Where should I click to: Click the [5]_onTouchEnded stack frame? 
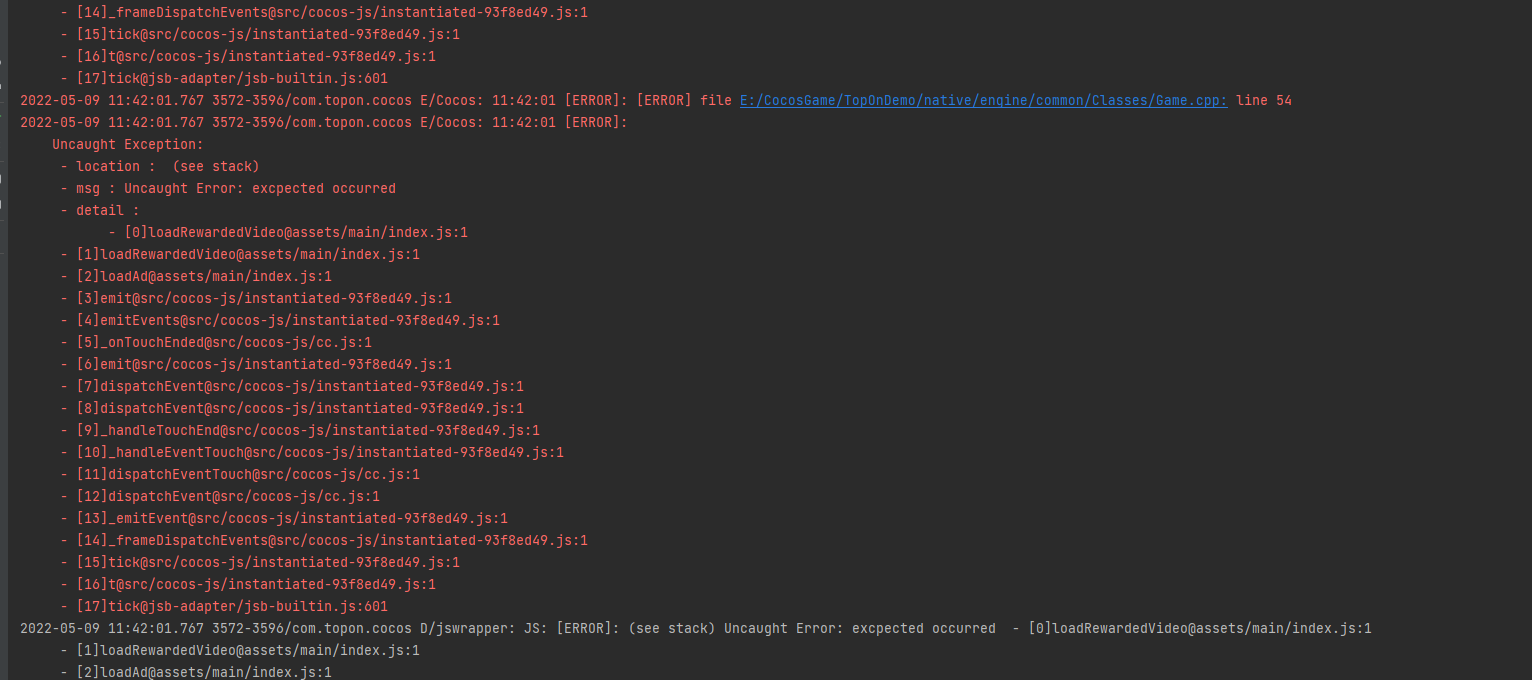[x=228, y=342]
